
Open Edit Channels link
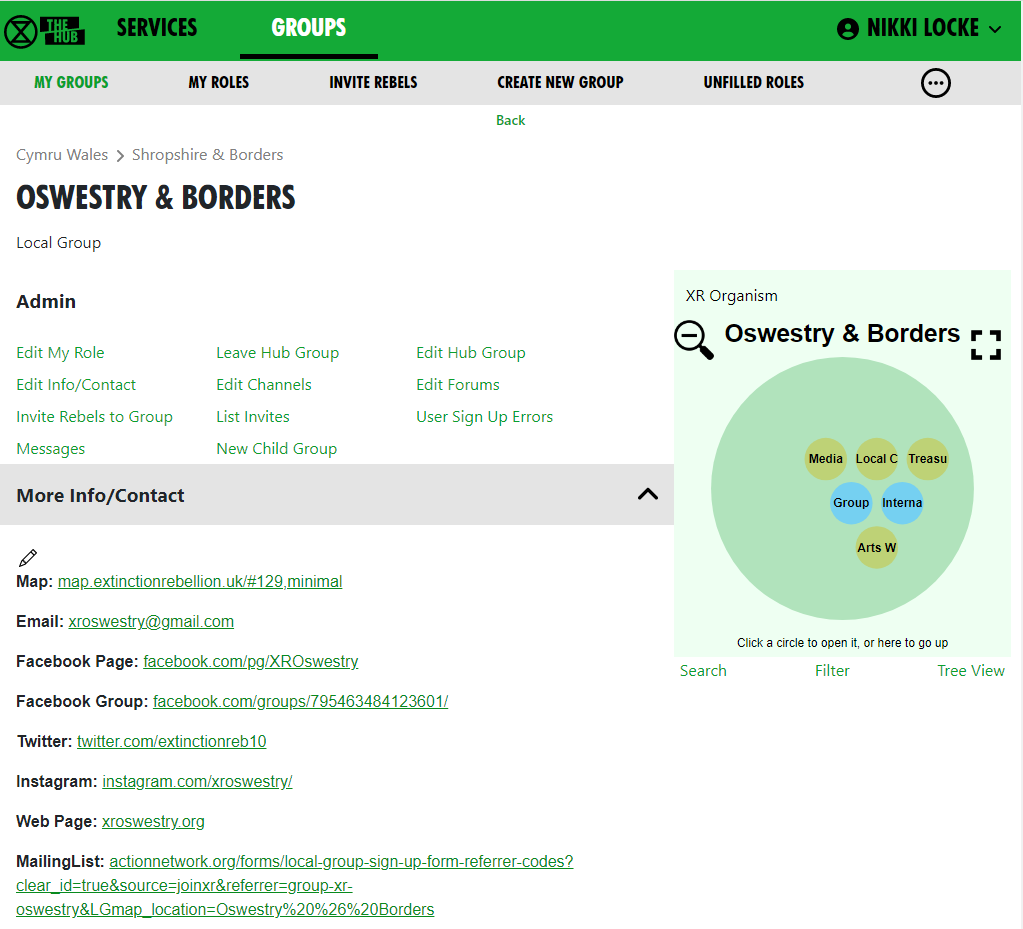264,385
